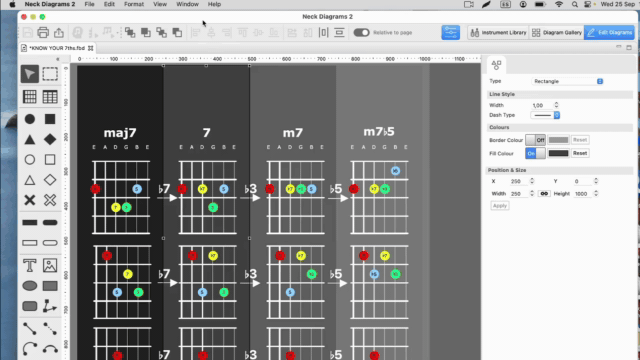Open the Format menu
Viewport: 640px width, 360px height.
134,4
